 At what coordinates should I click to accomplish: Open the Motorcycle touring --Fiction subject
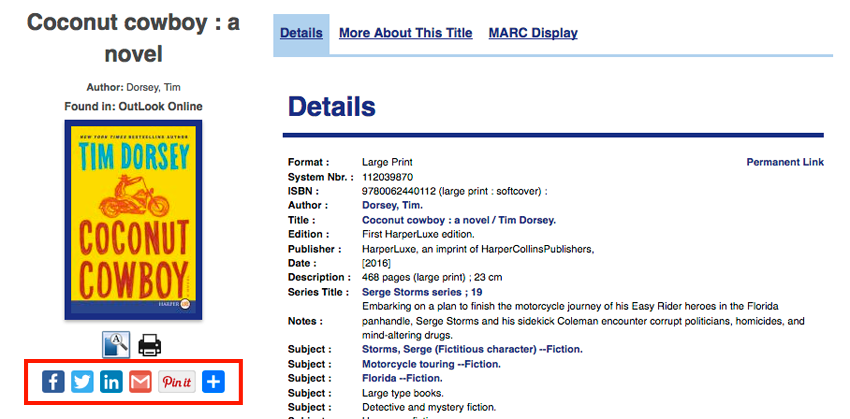431,364
